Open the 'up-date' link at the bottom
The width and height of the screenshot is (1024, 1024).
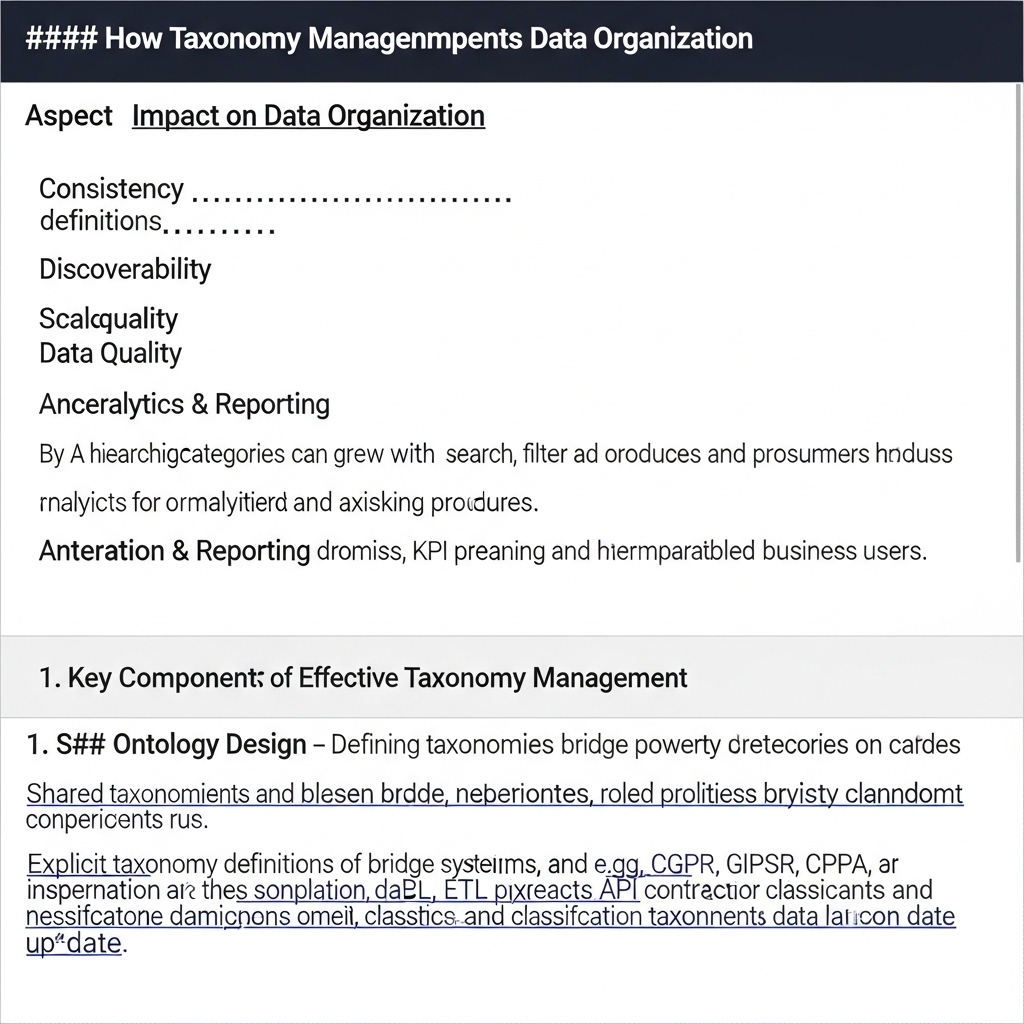(73, 943)
